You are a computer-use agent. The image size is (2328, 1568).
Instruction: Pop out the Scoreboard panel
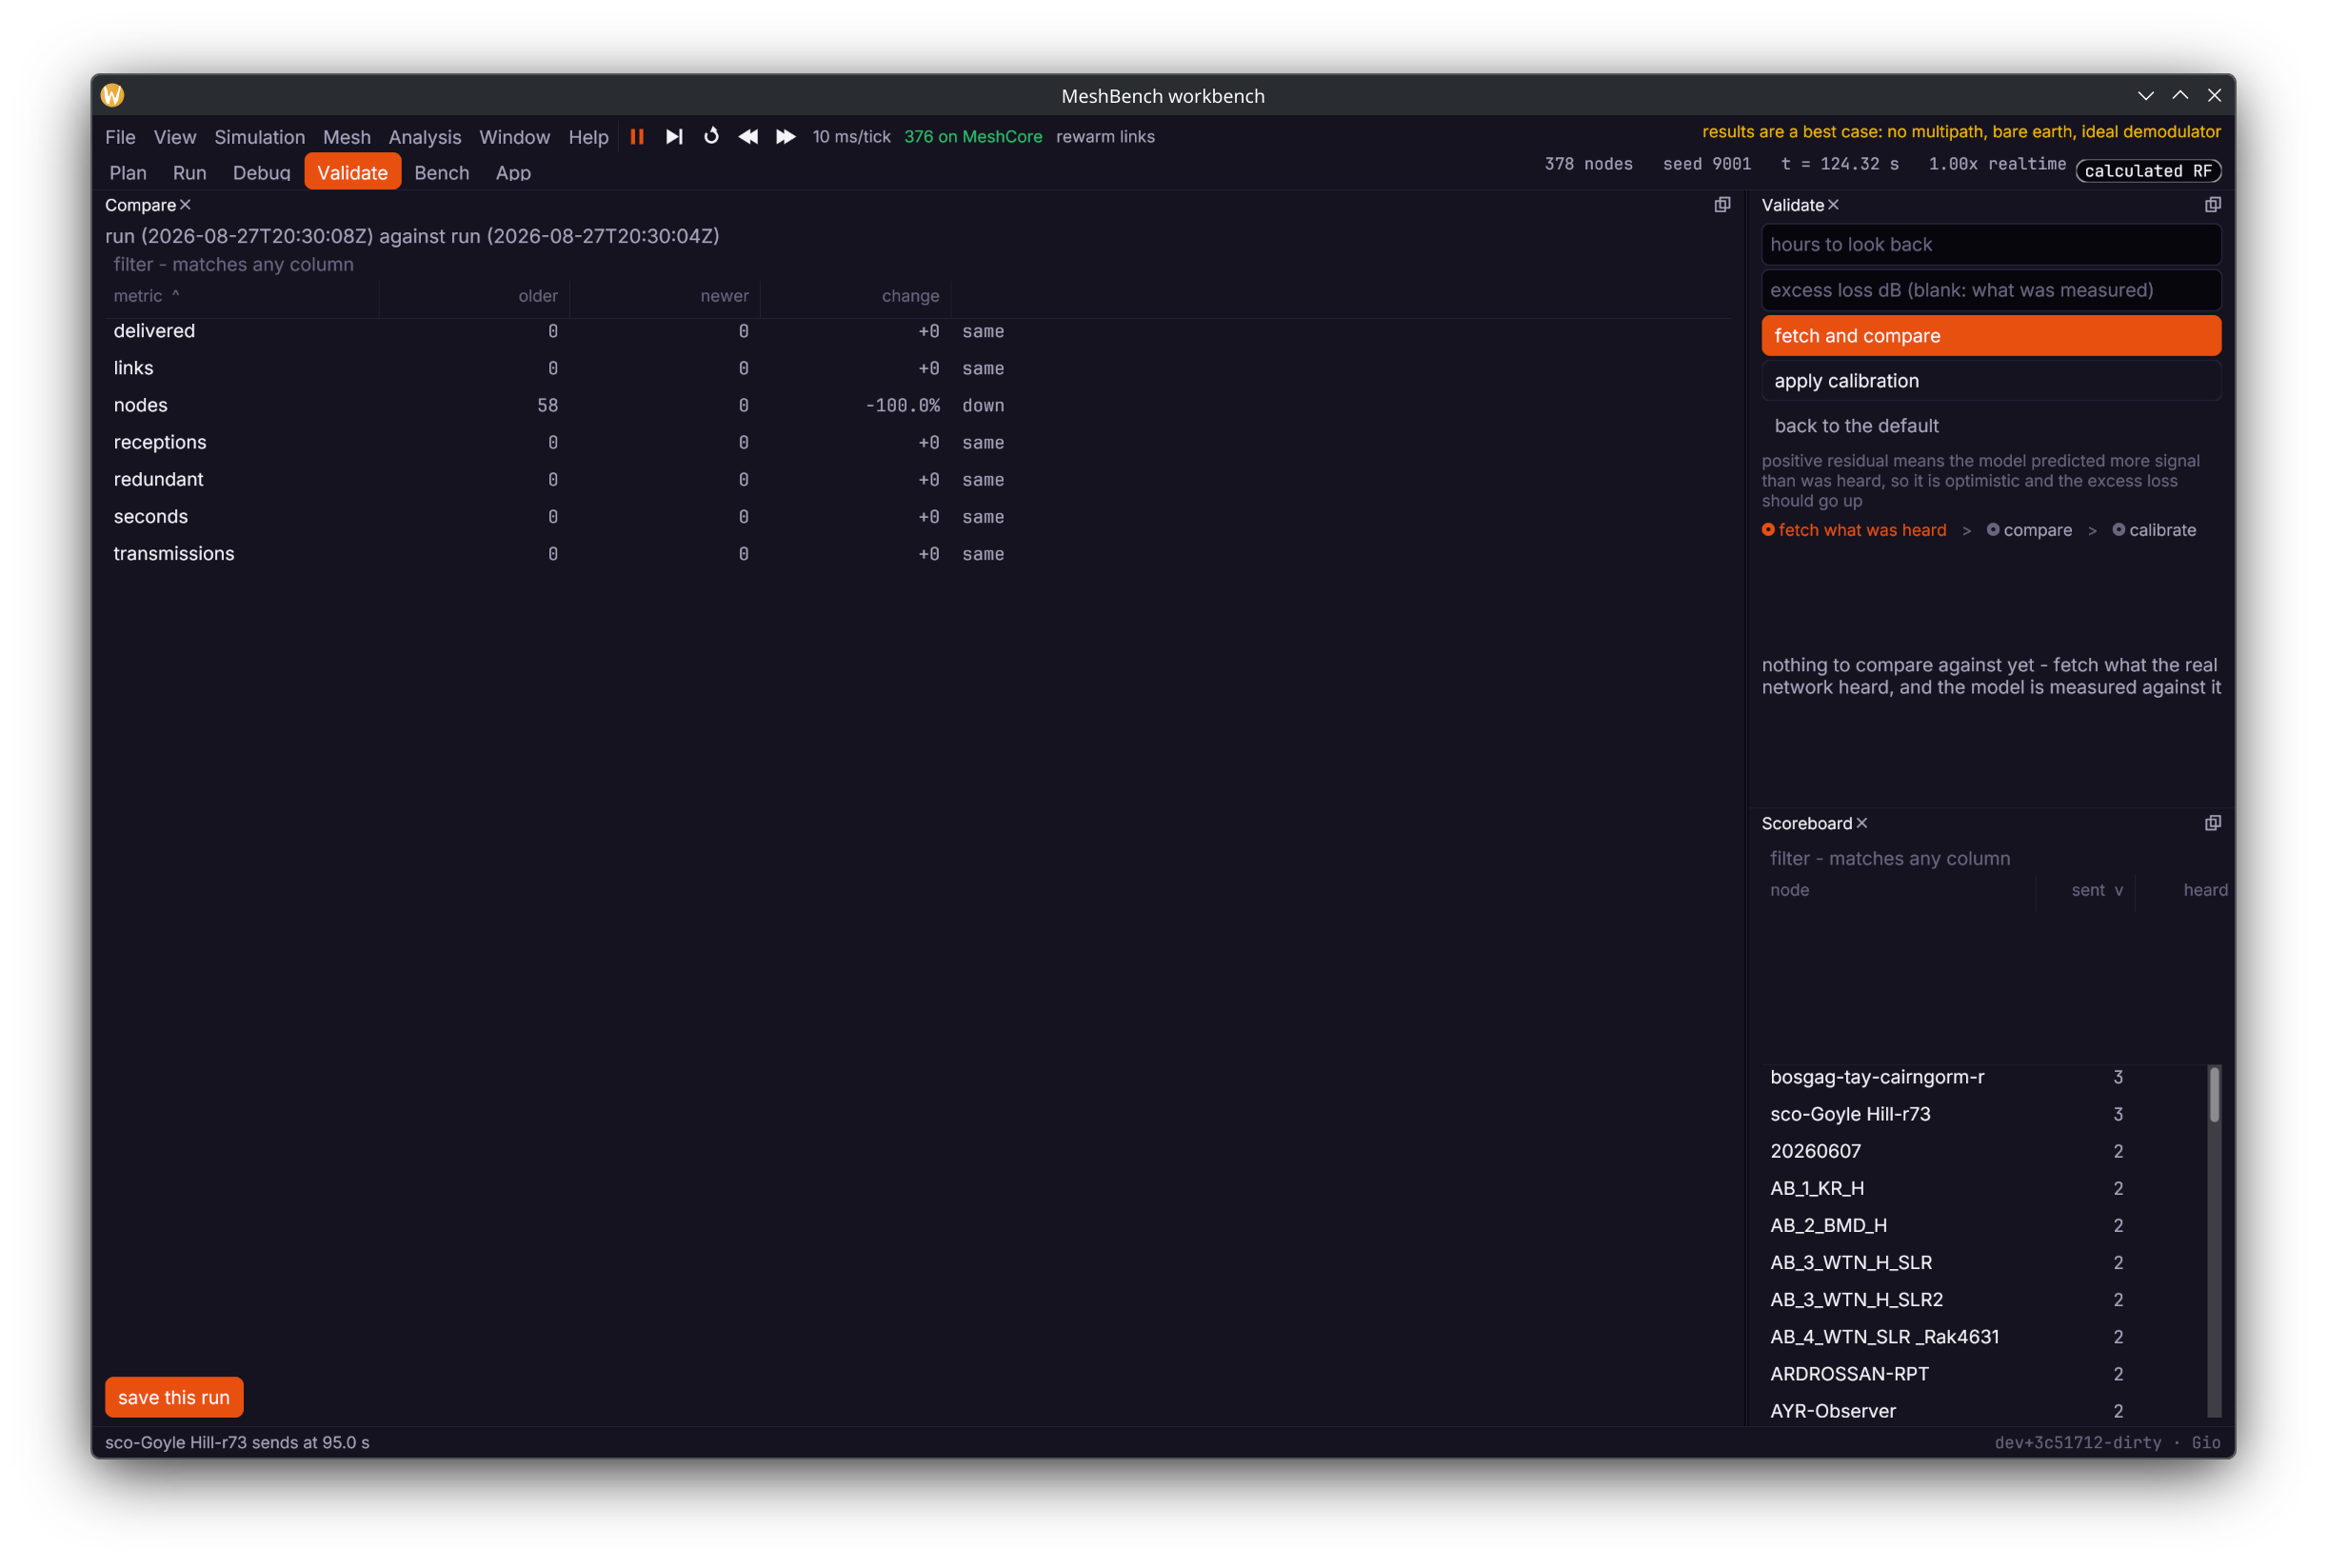pos(2212,823)
